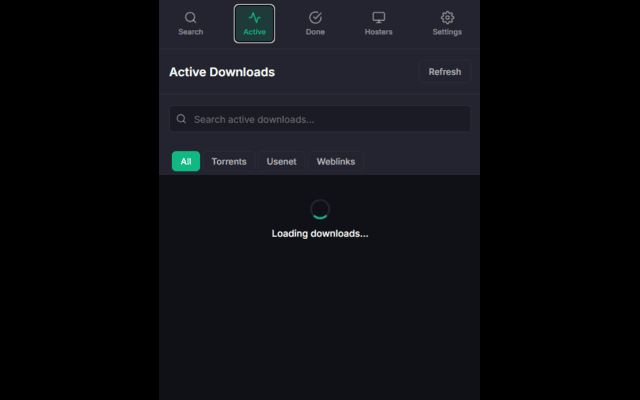Open the Settings gear tab
The height and width of the screenshot is (400, 640).
447,24
